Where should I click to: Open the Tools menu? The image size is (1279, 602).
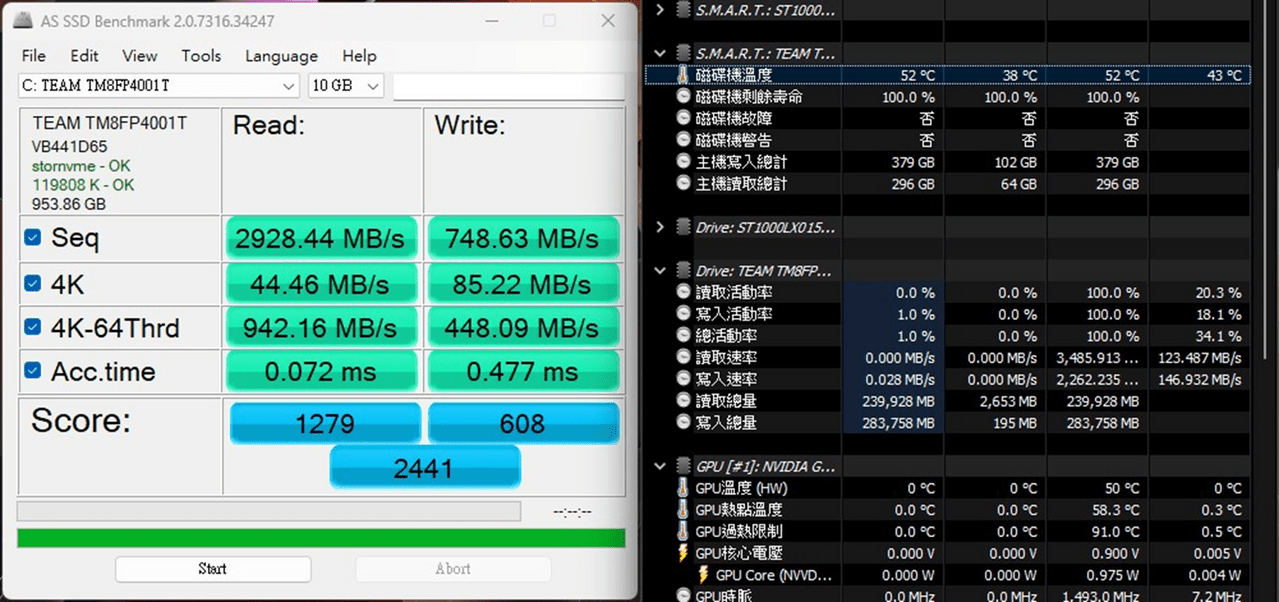[x=201, y=55]
